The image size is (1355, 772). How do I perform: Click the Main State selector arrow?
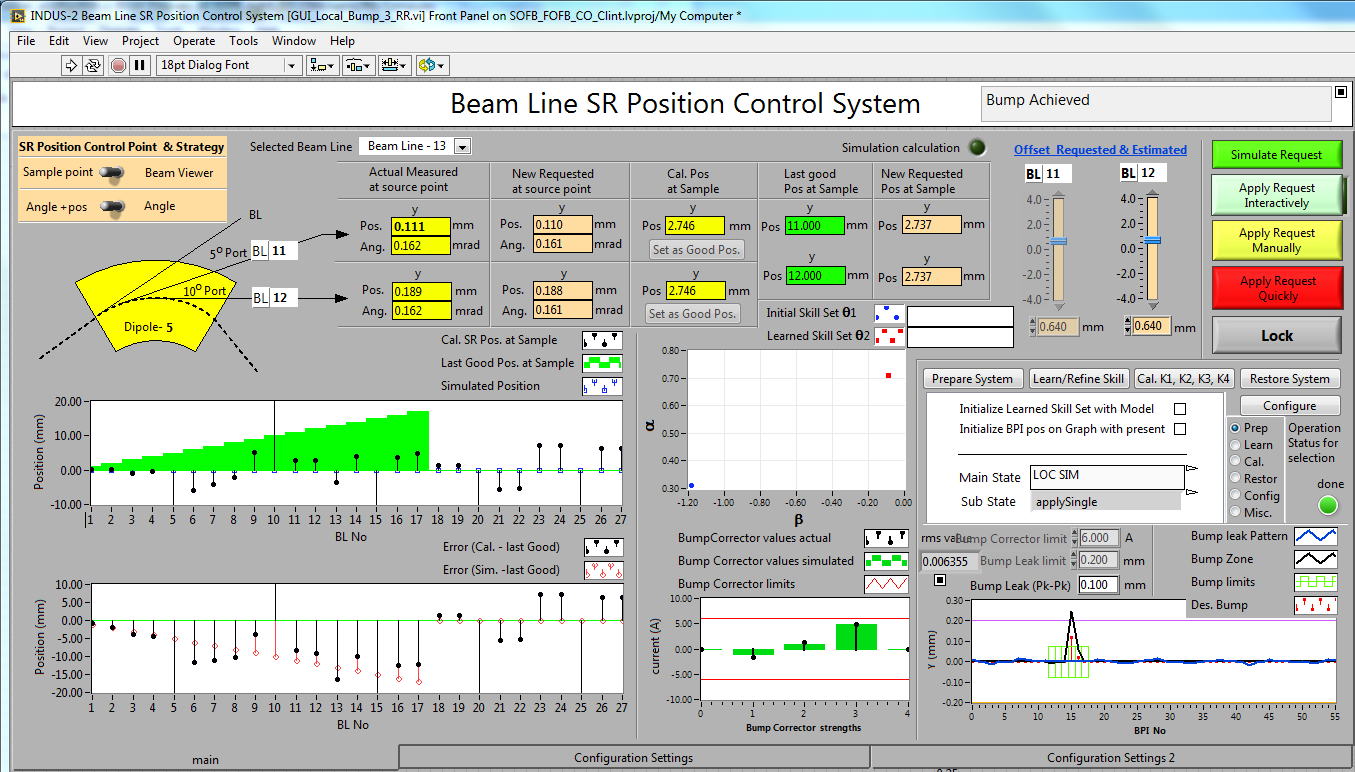1191,468
